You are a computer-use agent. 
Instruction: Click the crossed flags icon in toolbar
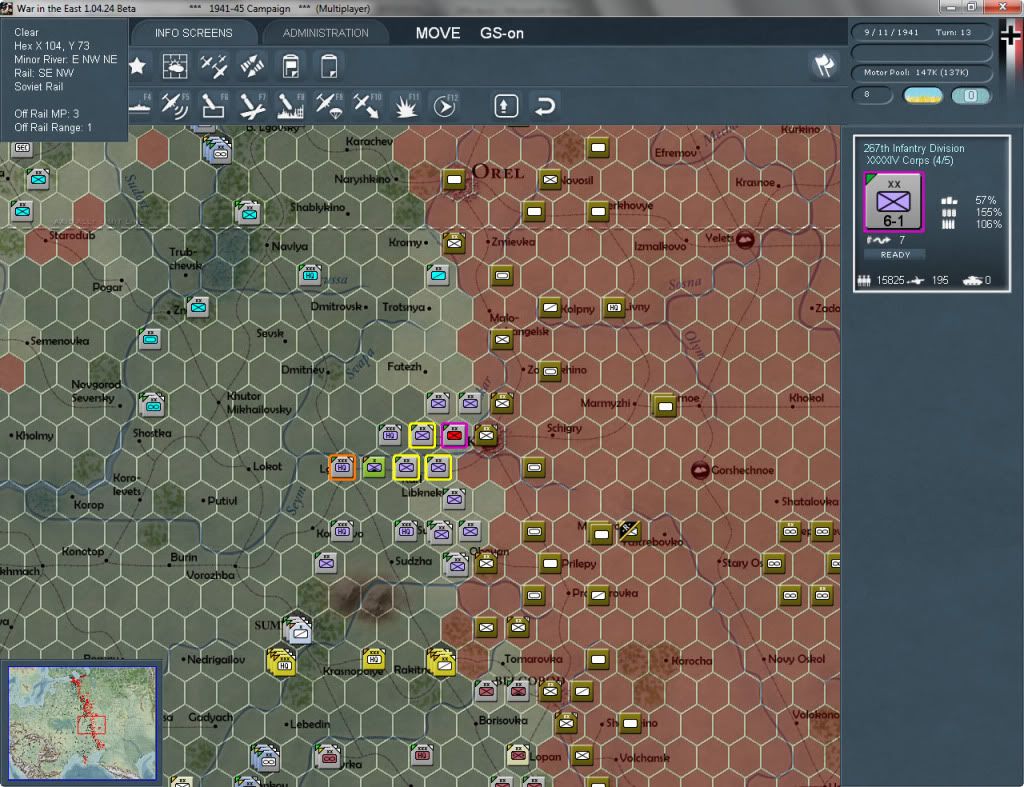(824, 65)
